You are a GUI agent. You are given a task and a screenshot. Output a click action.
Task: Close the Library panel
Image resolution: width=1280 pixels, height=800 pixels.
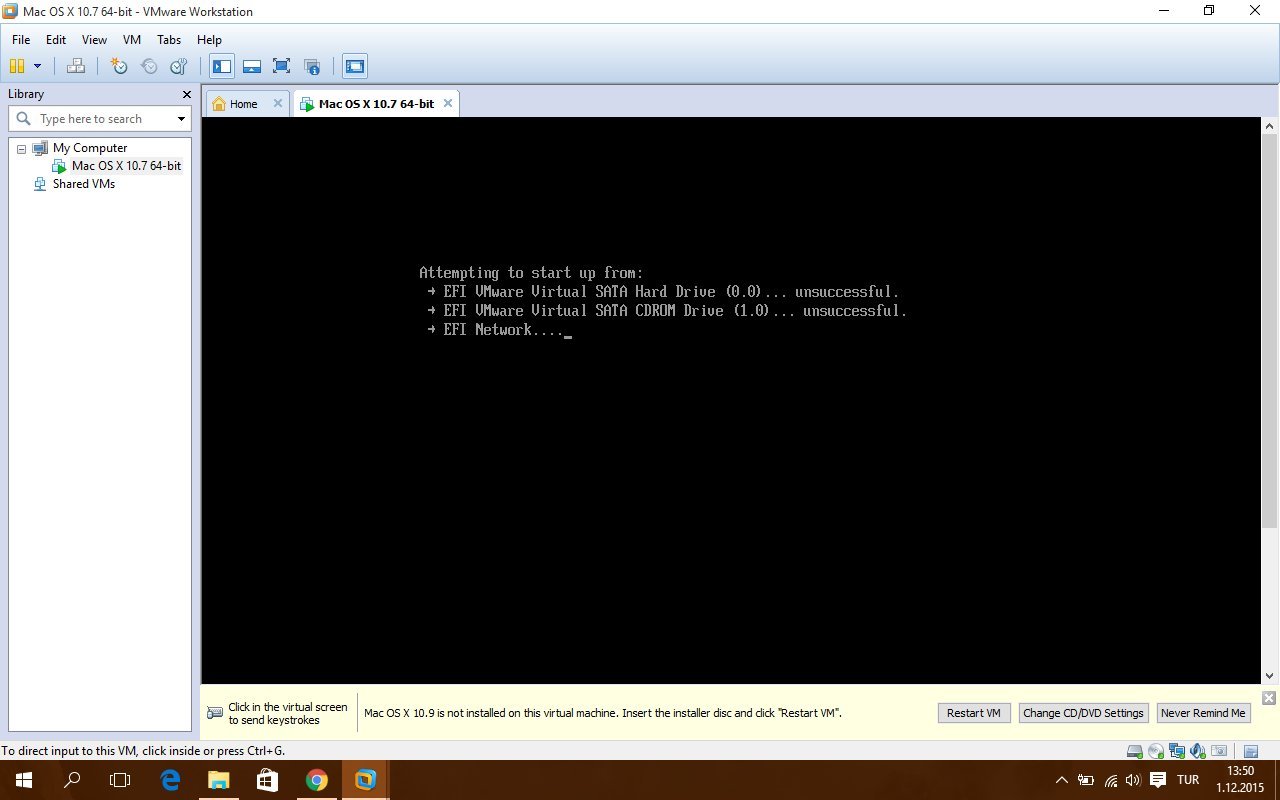point(186,94)
